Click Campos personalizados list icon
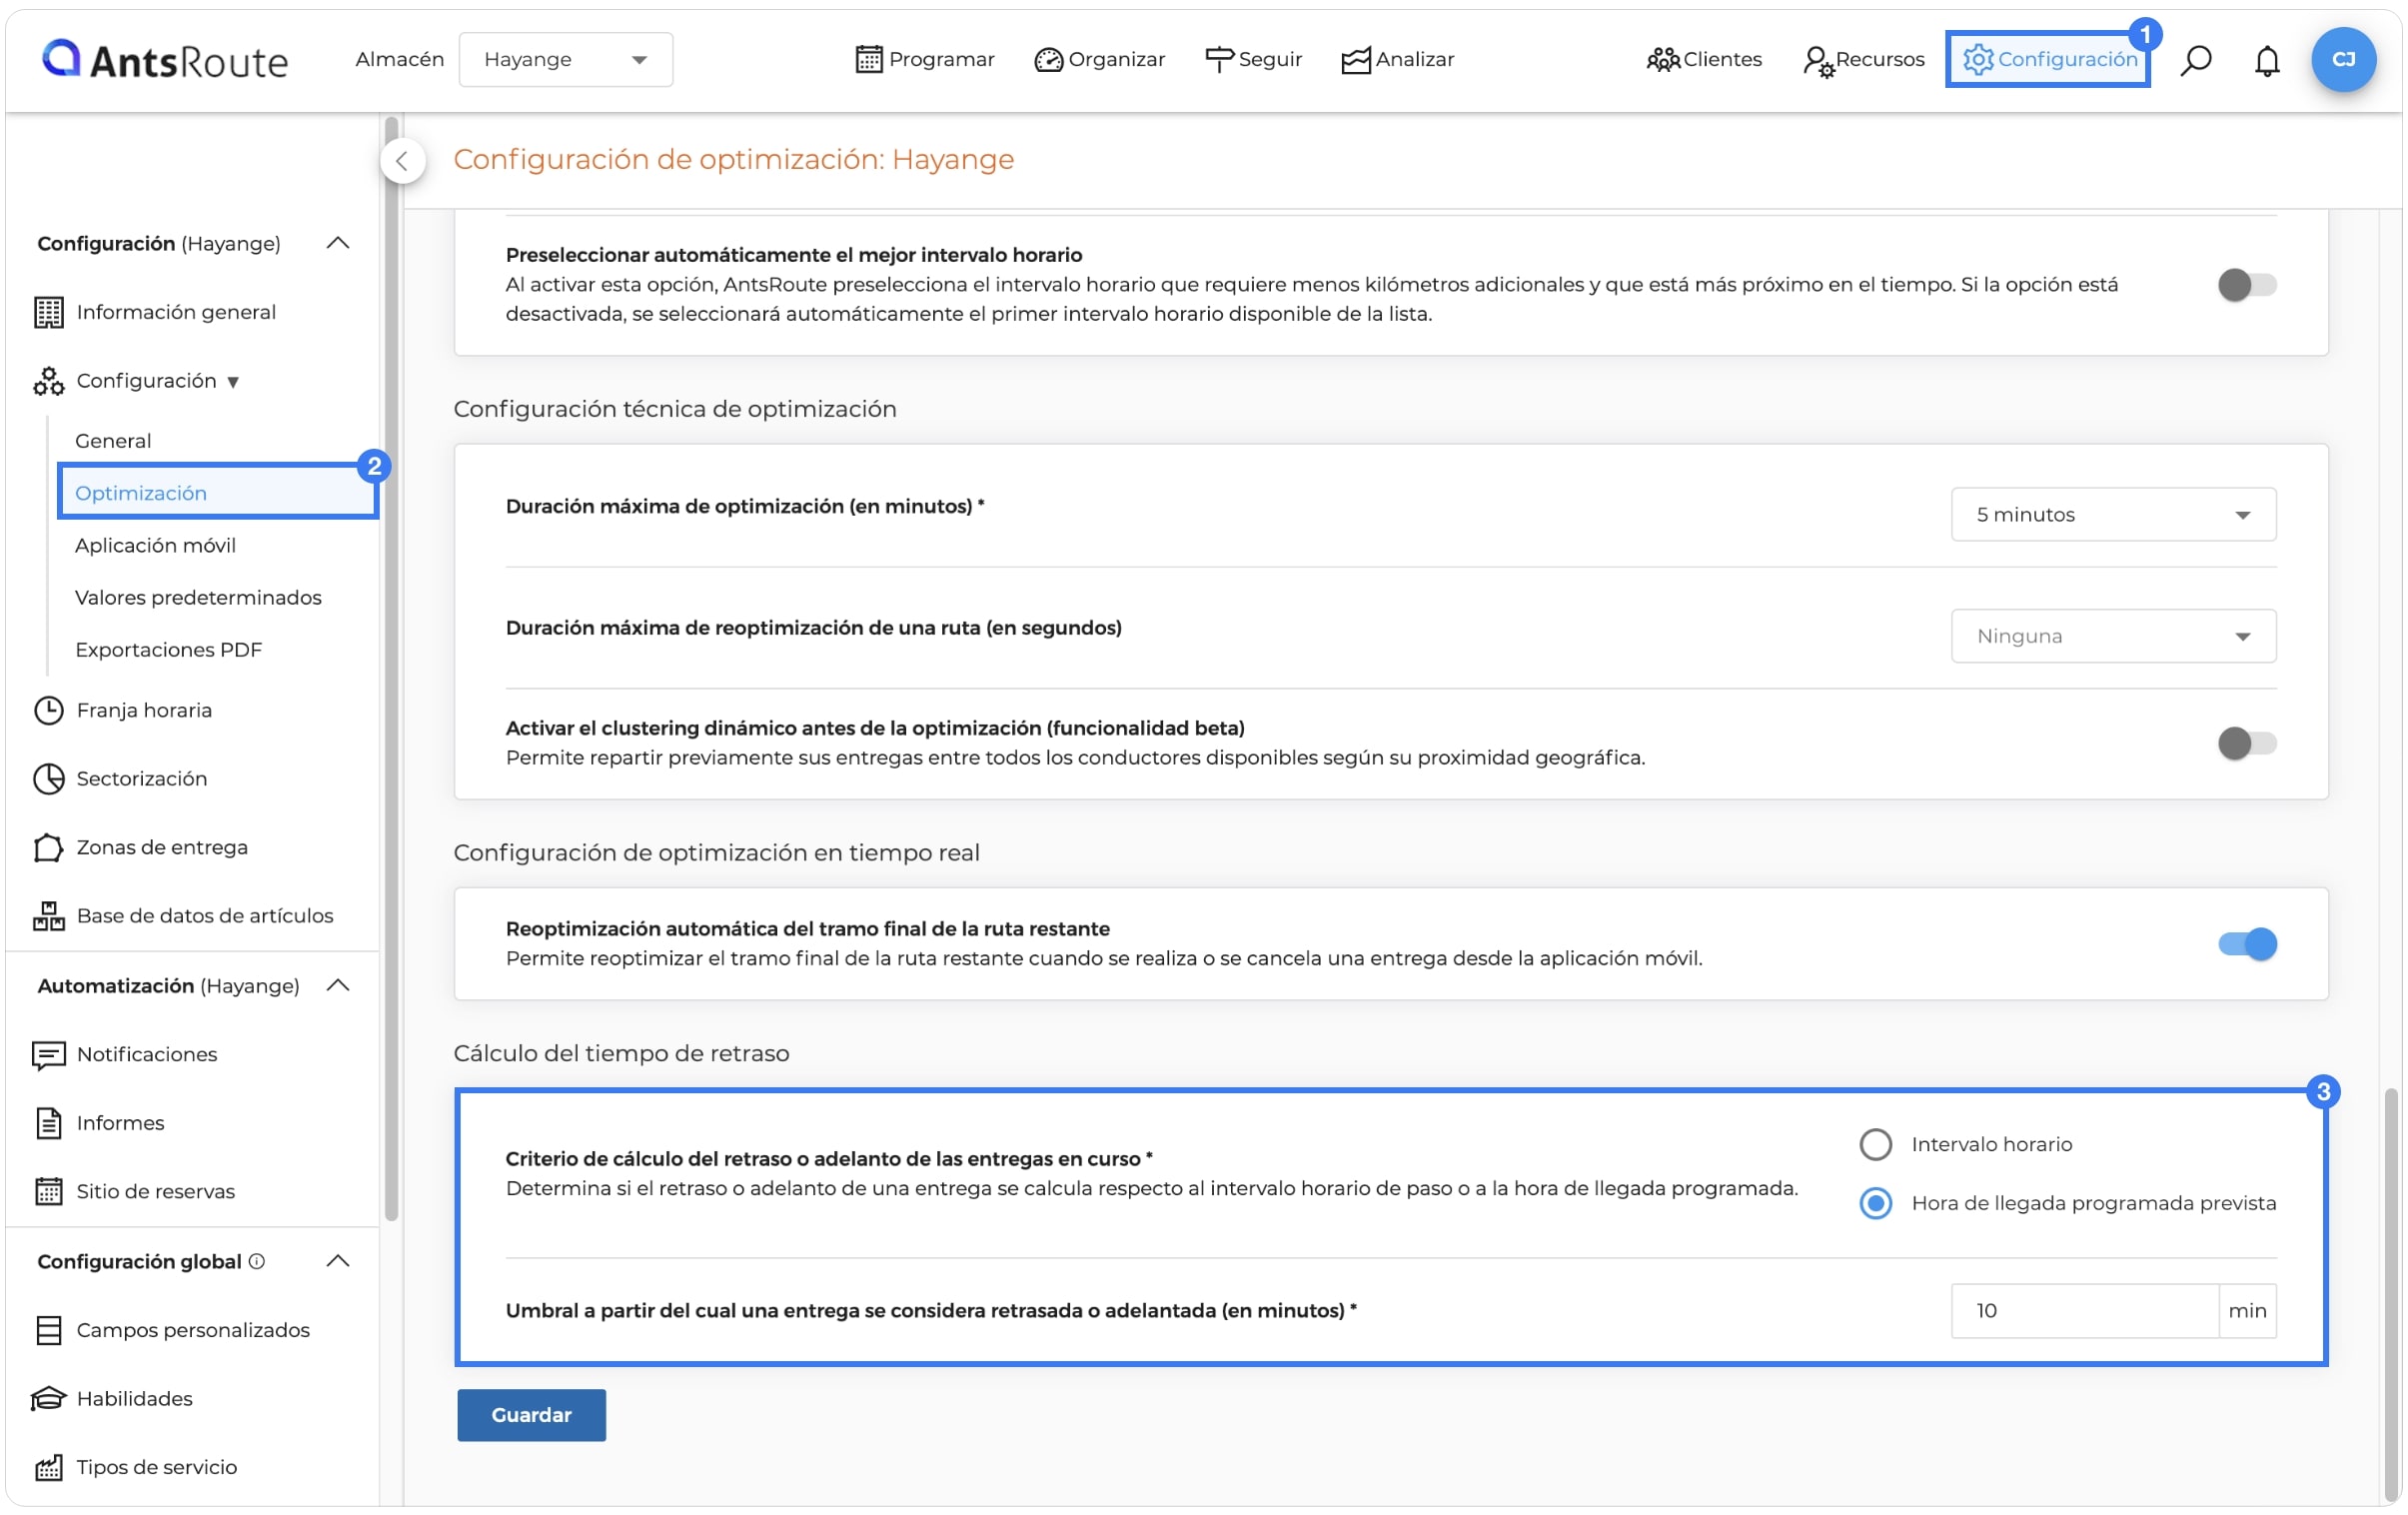Image resolution: width=2408 pixels, height=1515 pixels. pyautogui.click(x=48, y=1331)
